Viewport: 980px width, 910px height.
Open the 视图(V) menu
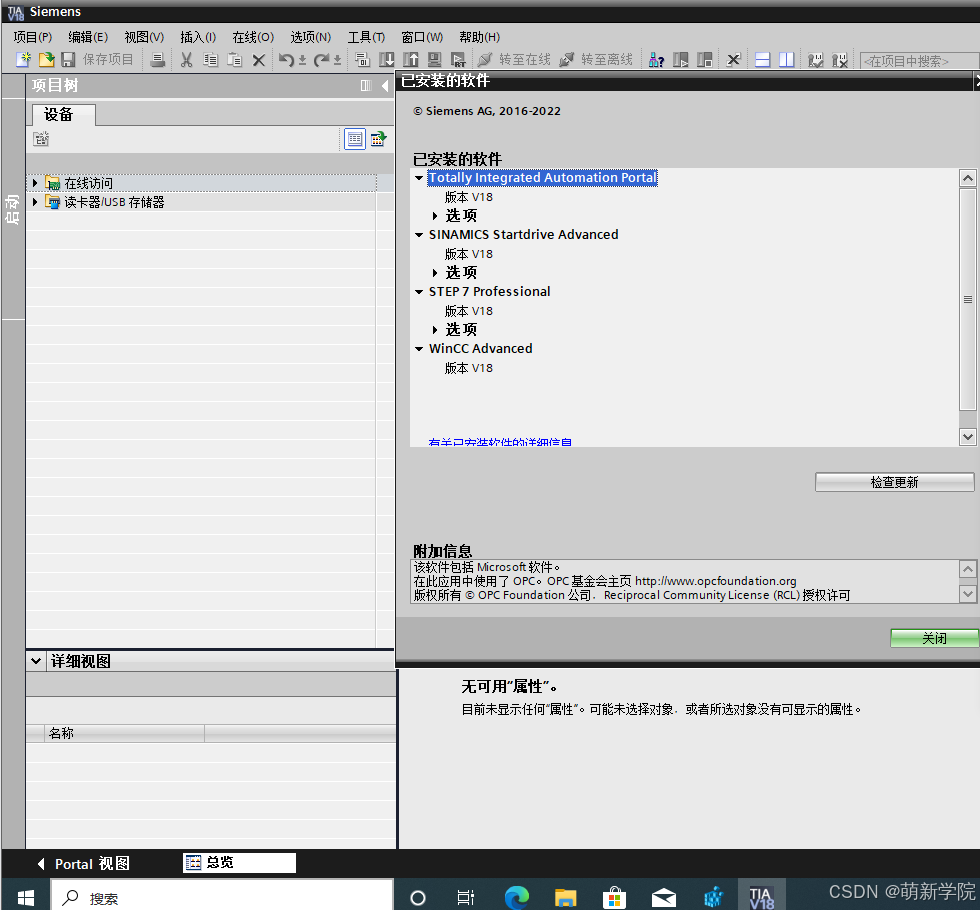144,37
